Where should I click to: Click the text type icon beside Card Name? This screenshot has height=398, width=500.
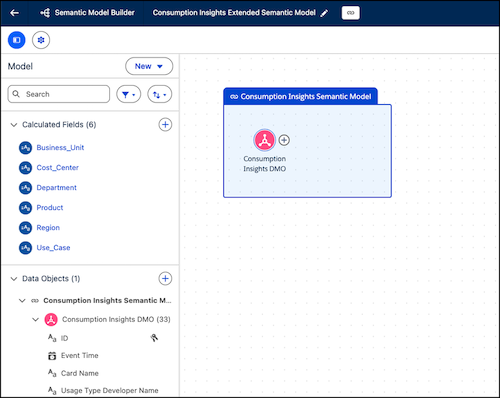[52, 373]
